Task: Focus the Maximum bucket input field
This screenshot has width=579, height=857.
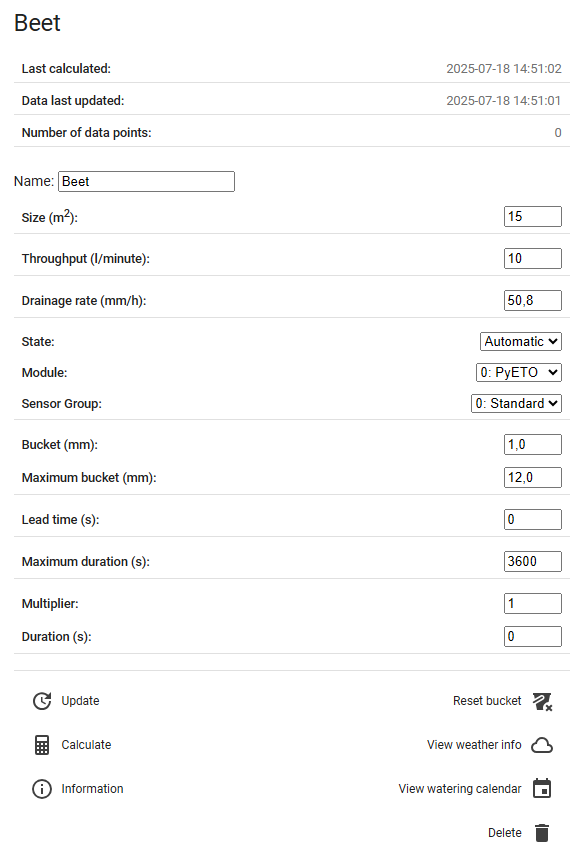Action: click(533, 477)
